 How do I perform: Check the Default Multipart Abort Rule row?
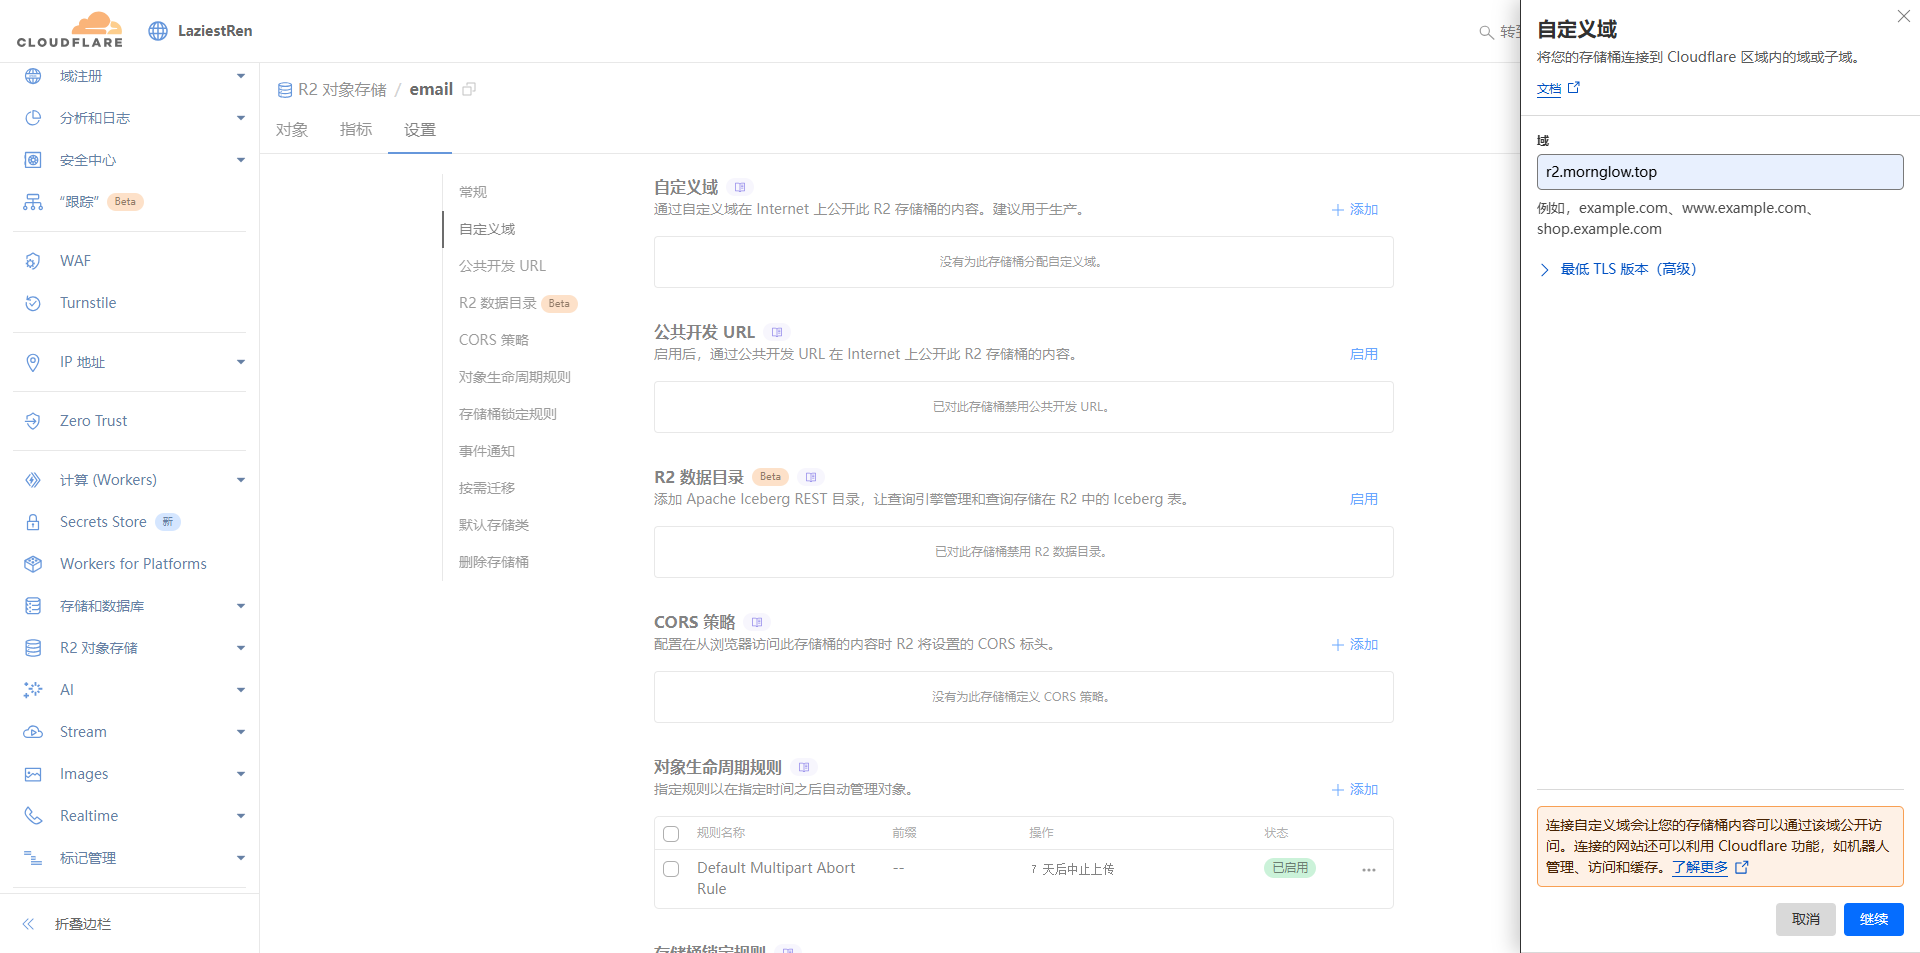(x=671, y=869)
